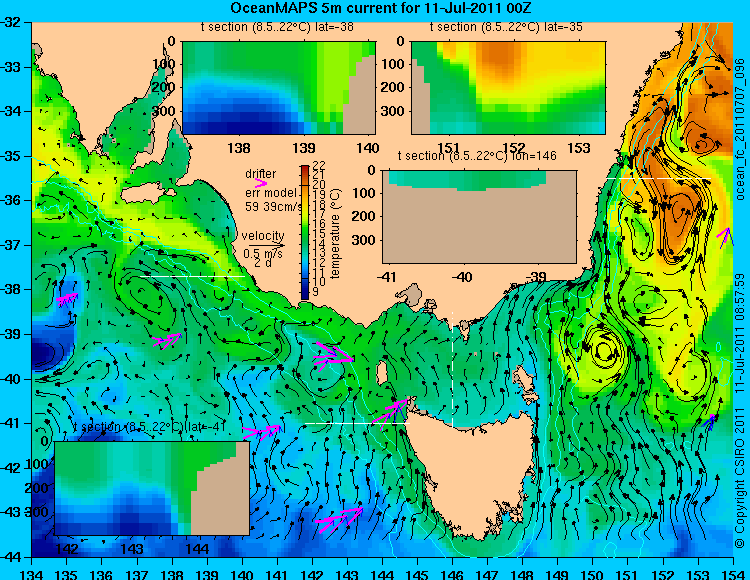Click the blue drifter arrow near 153.3°E, 41°S

click(x=710, y=421)
